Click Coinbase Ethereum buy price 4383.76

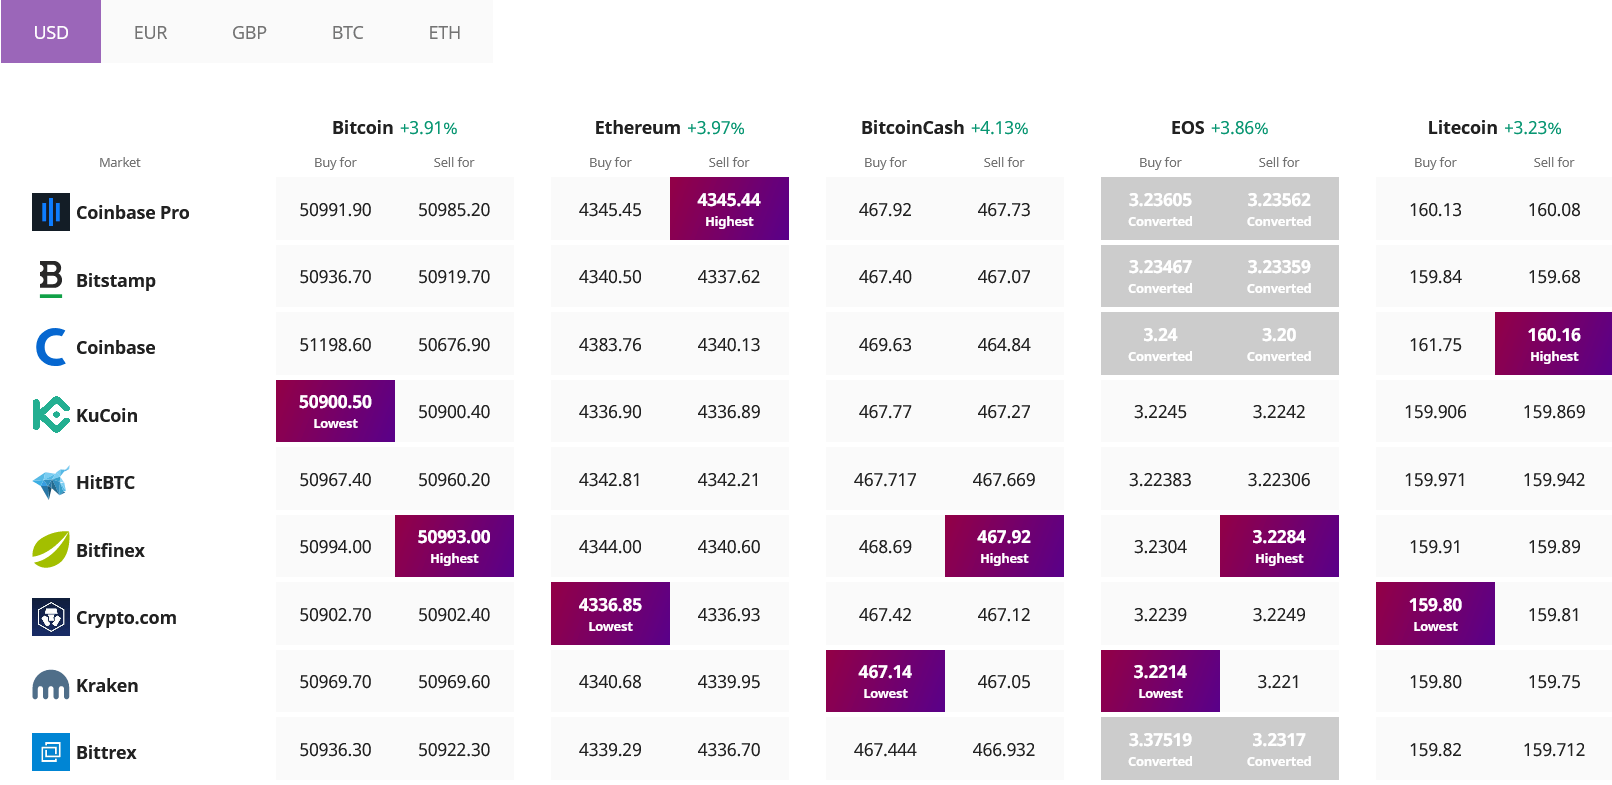pyautogui.click(x=610, y=345)
